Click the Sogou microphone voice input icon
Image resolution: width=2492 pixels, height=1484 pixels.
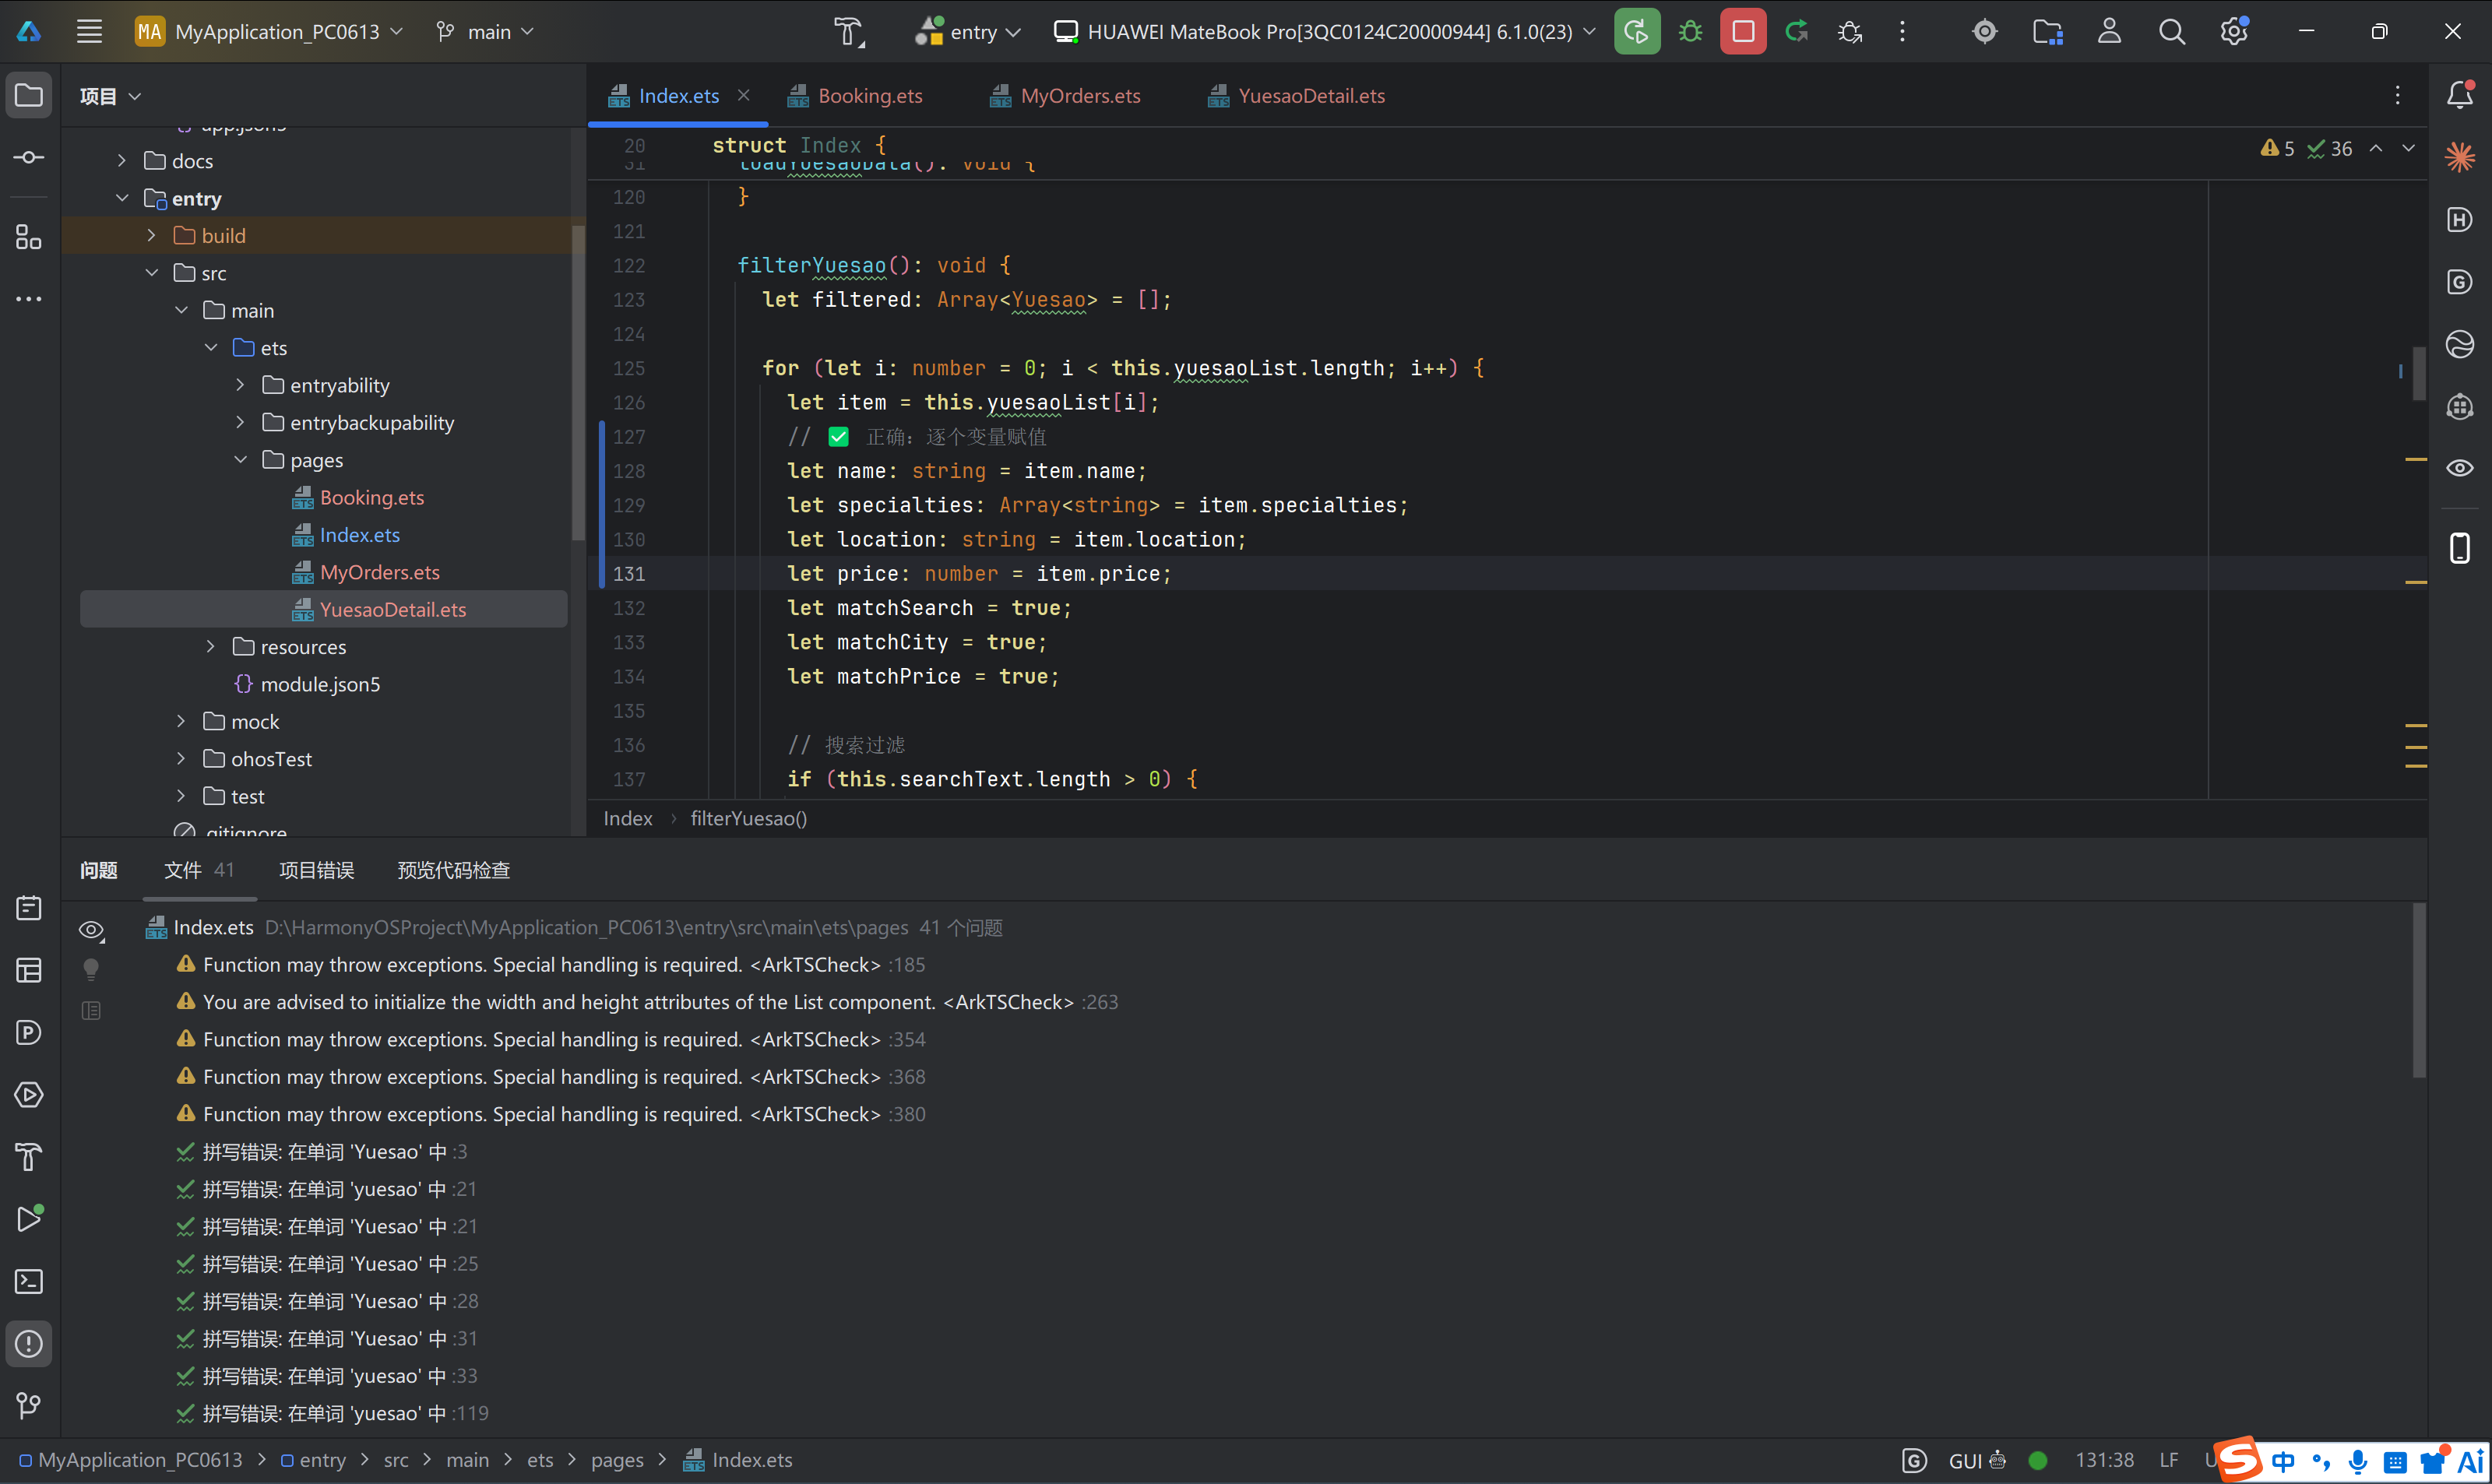[x=2357, y=1461]
